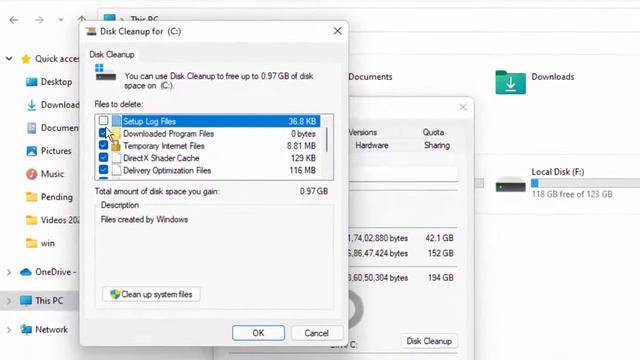Viewport: 640px width, 360px height.
Task: Click the OneDrive cloud icon
Action: [x=26, y=272]
